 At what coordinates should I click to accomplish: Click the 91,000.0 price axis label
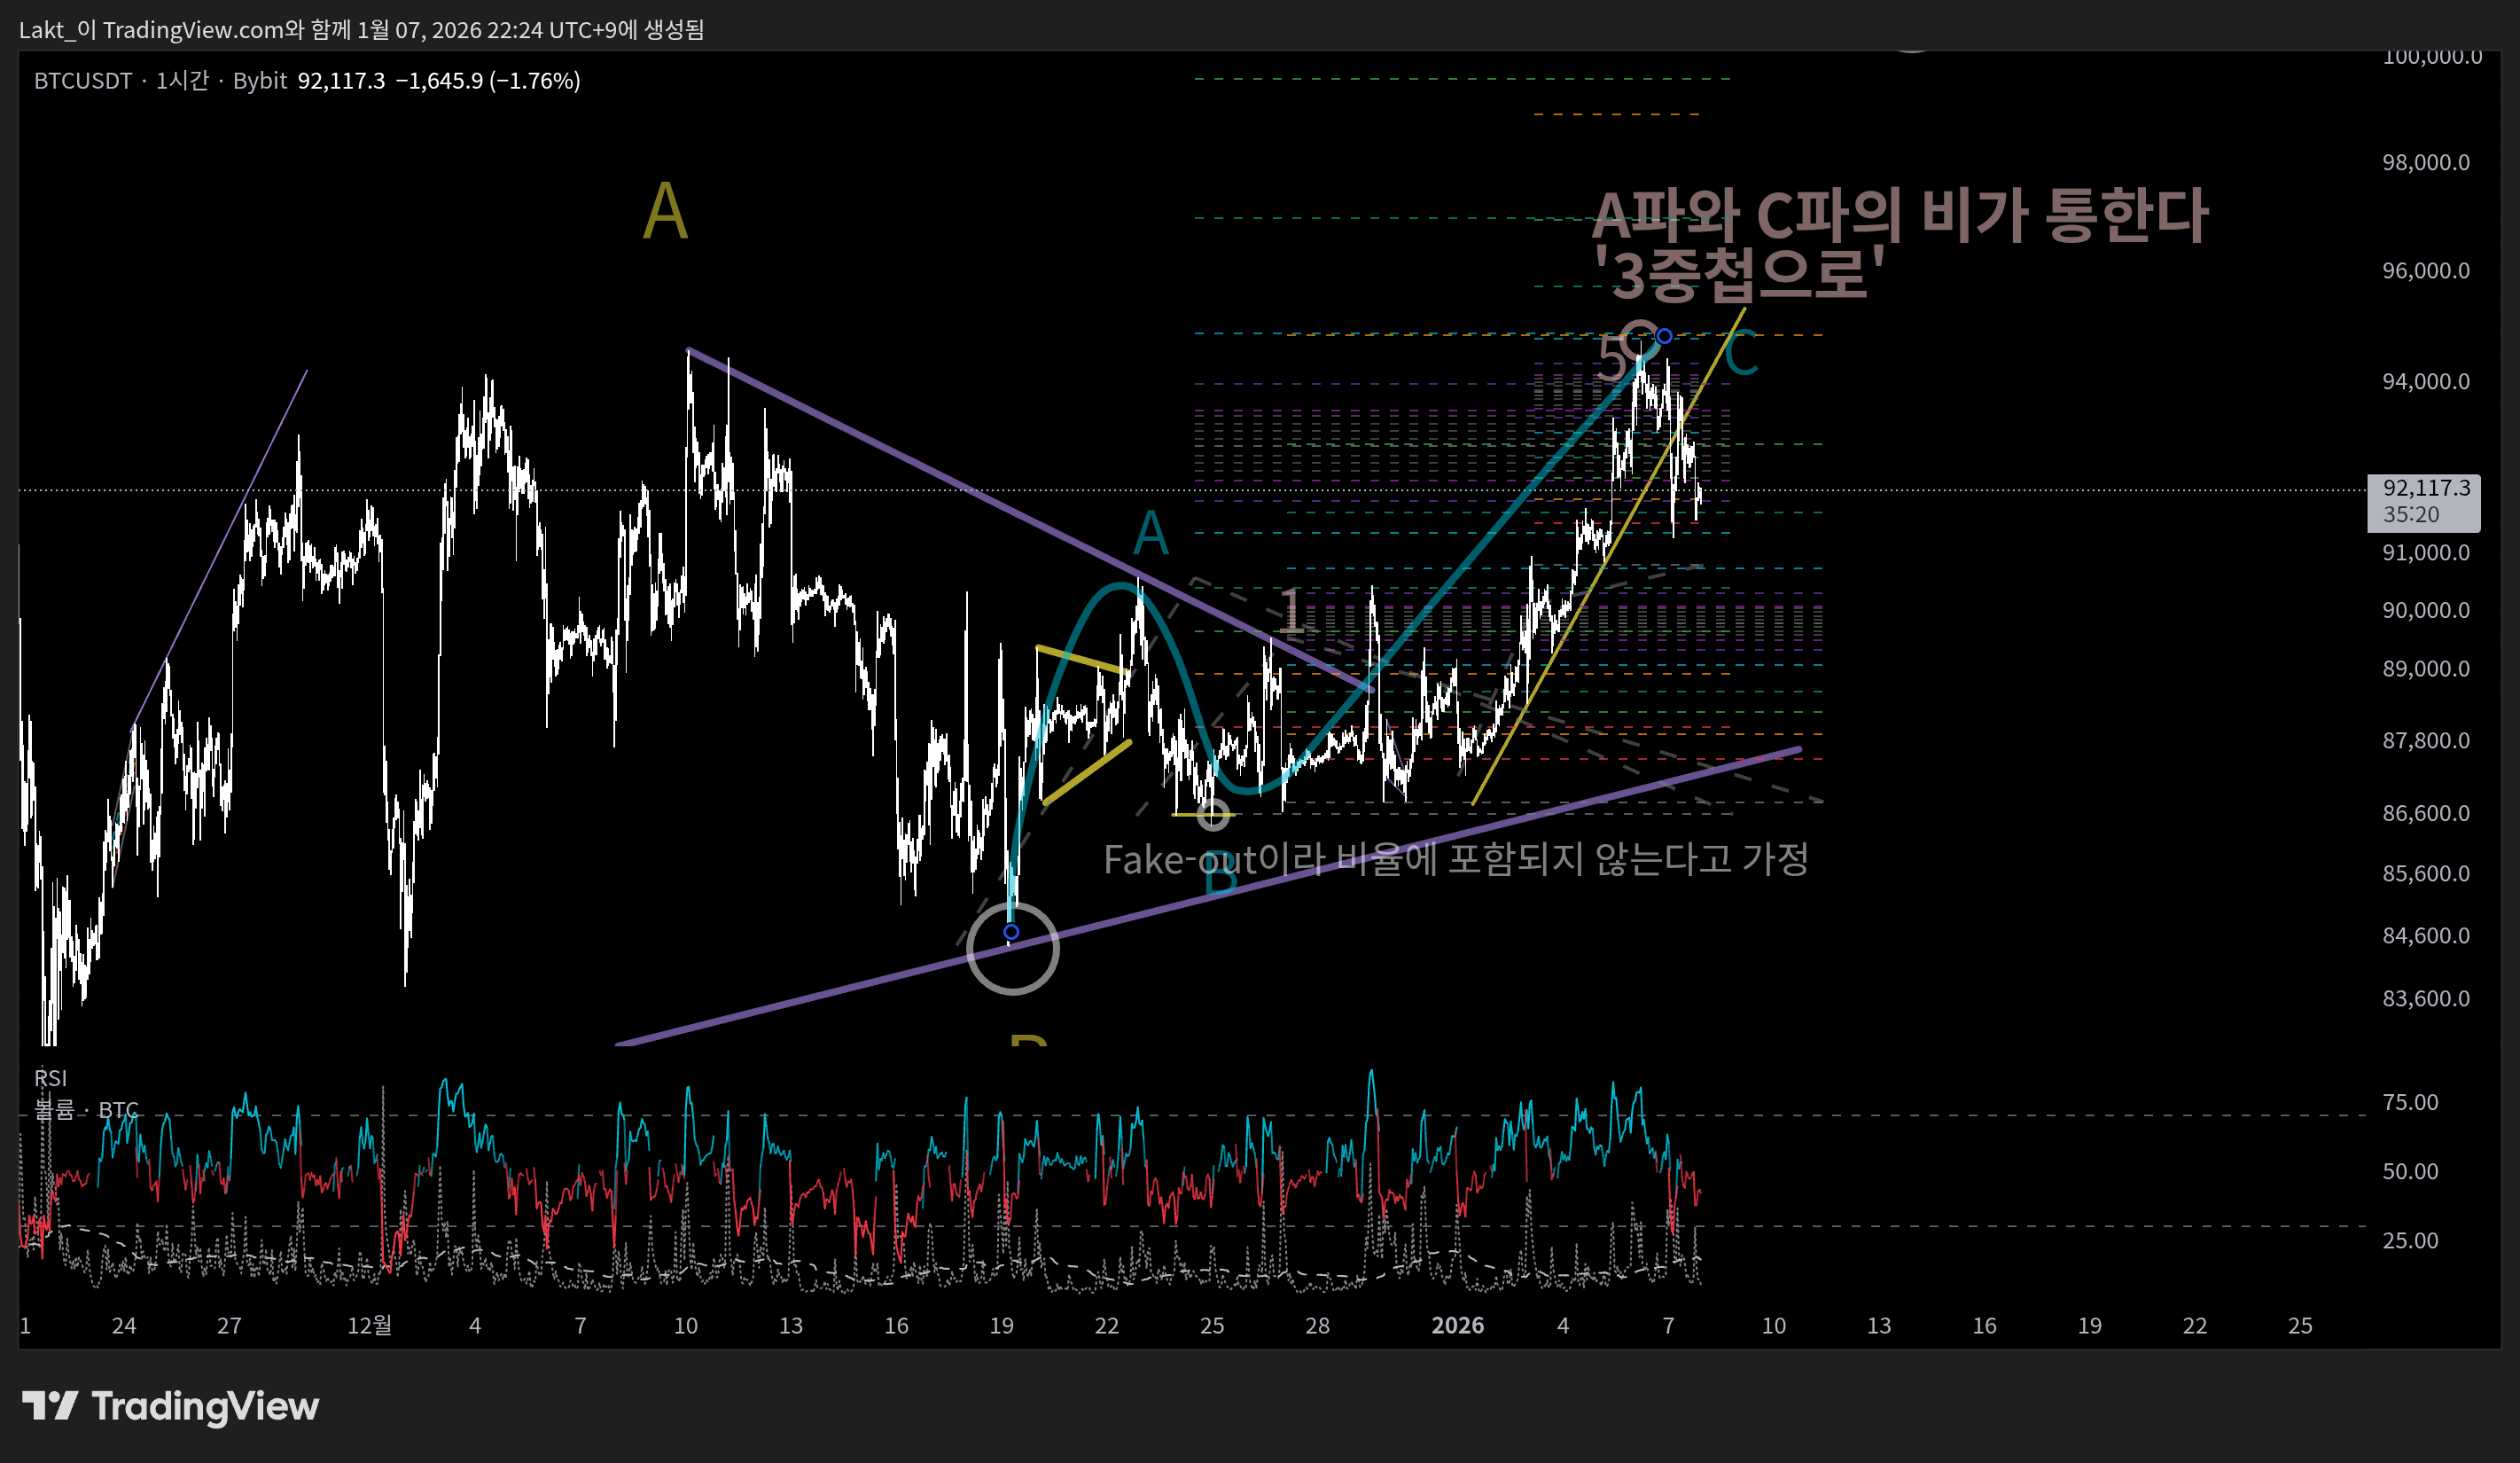(x=2425, y=552)
